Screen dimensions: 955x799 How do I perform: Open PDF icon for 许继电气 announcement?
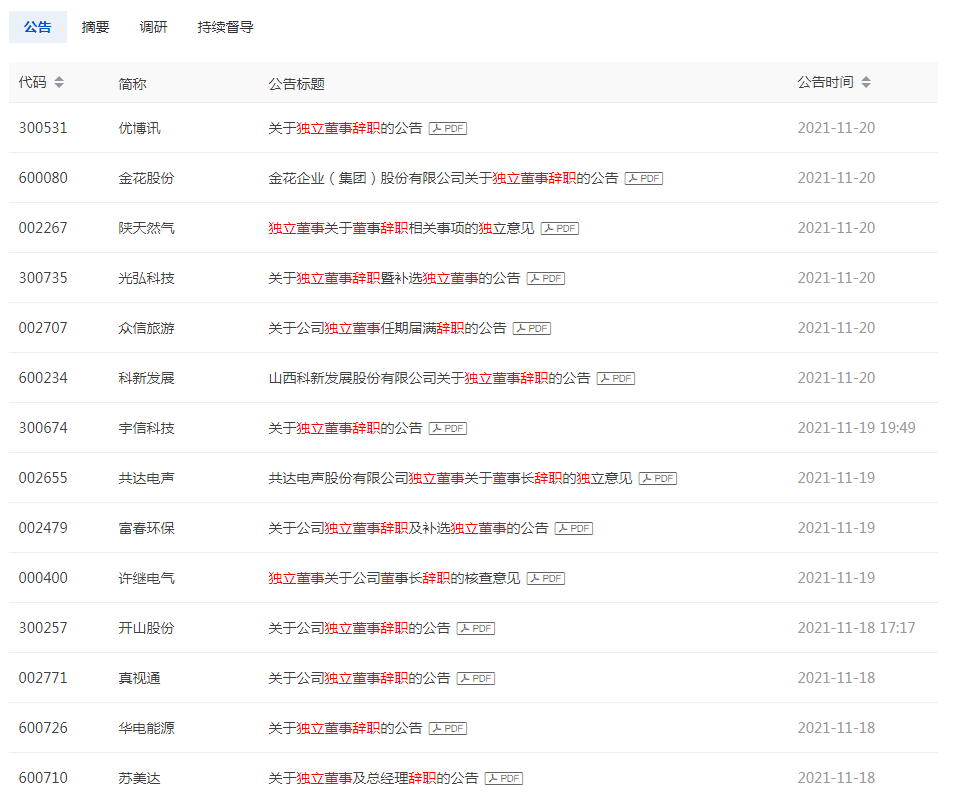pos(546,578)
